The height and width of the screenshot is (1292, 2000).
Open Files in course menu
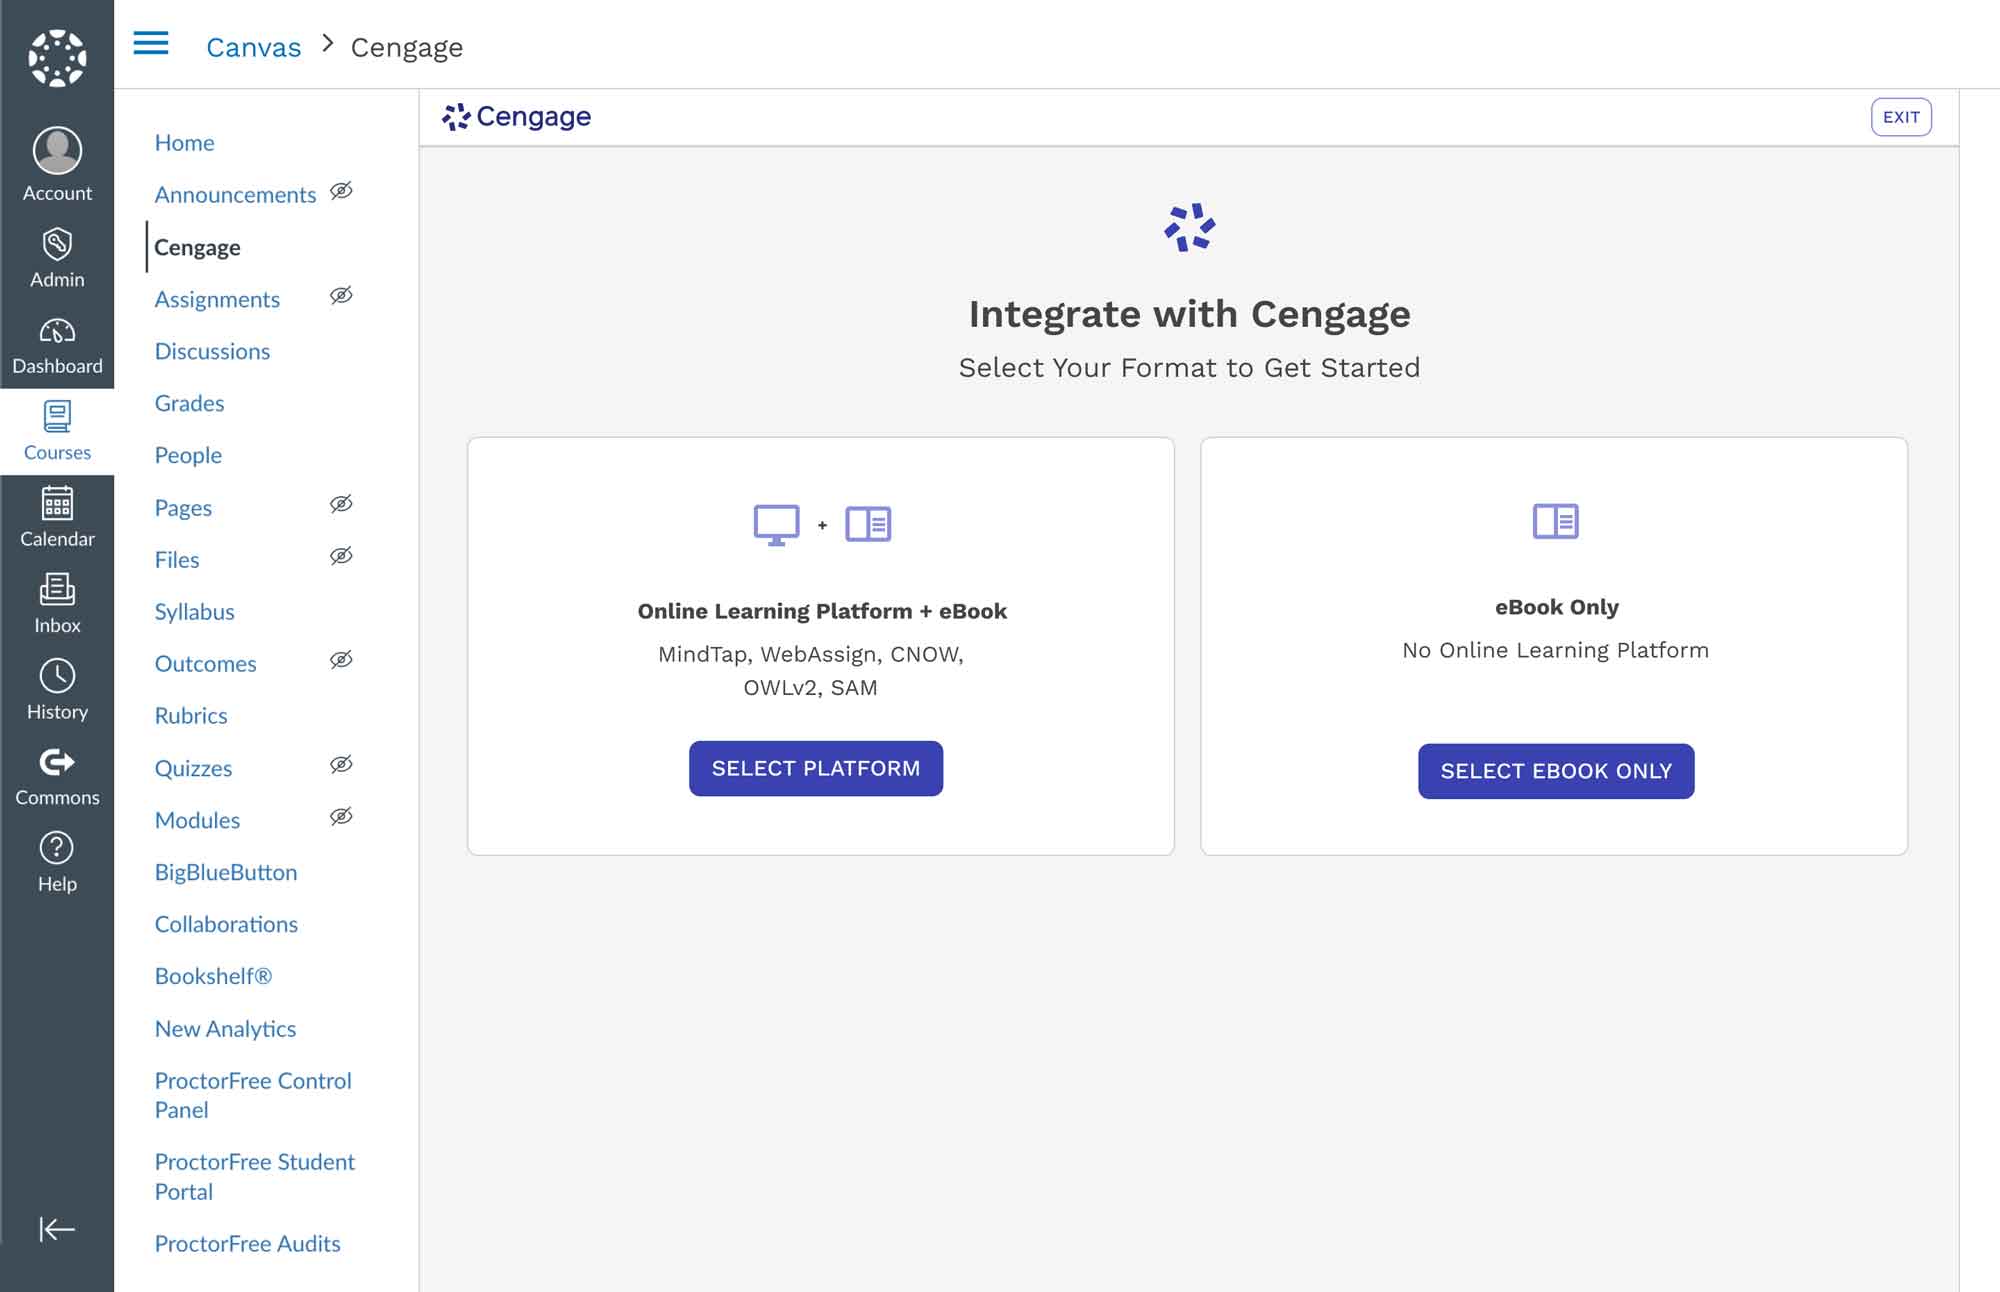coord(177,560)
